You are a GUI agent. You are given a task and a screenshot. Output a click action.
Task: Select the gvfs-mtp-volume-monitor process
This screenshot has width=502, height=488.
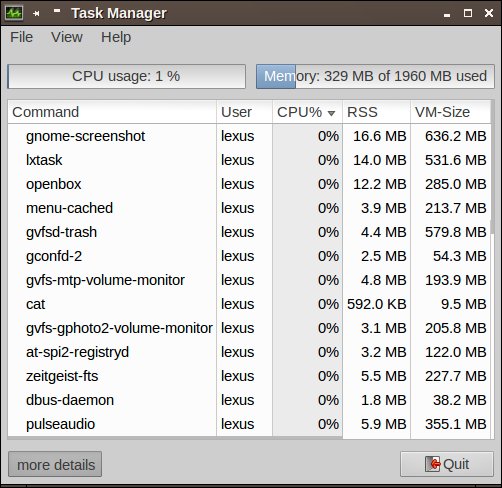(x=249, y=280)
